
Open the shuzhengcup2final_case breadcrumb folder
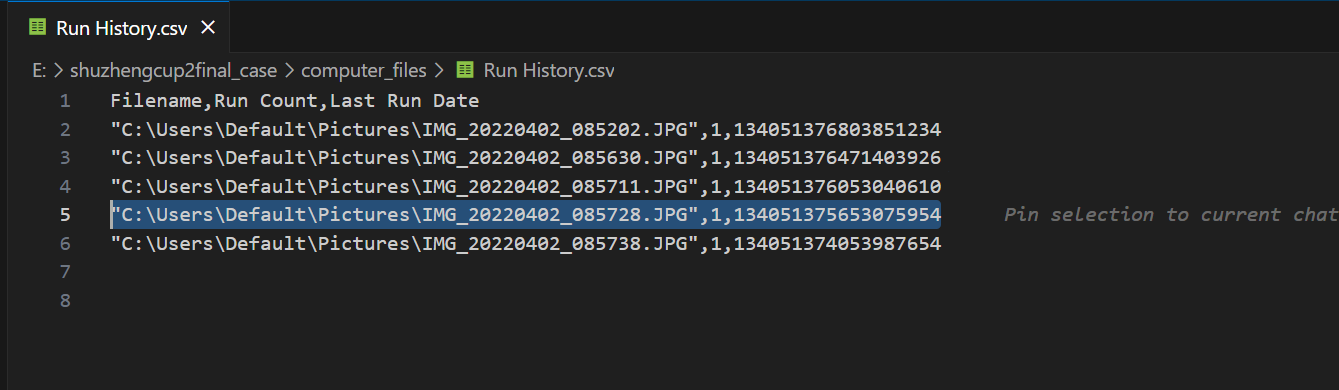tap(173, 70)
